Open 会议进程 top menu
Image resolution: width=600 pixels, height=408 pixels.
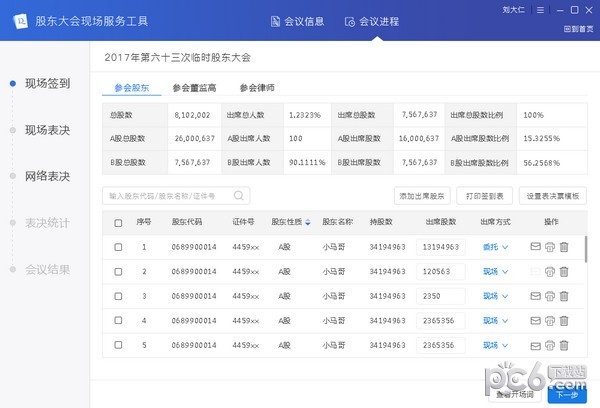coord(372,21)
